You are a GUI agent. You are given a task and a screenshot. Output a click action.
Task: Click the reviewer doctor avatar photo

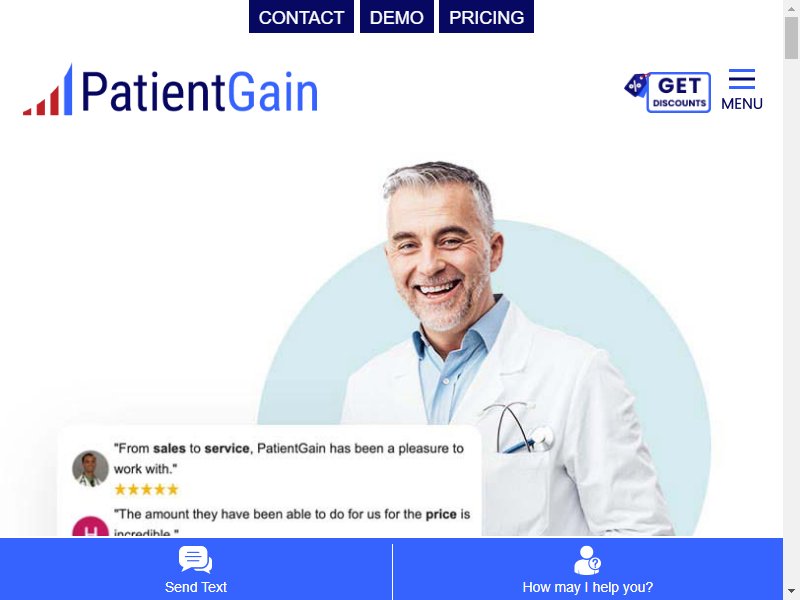(90, 468)
